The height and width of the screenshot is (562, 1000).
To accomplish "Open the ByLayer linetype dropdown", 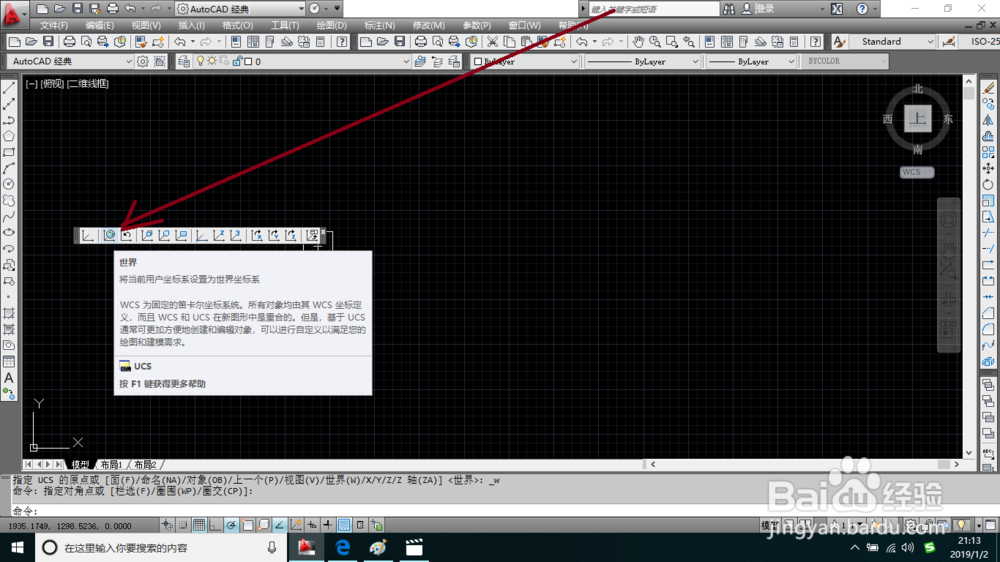I will click(642, 61).
